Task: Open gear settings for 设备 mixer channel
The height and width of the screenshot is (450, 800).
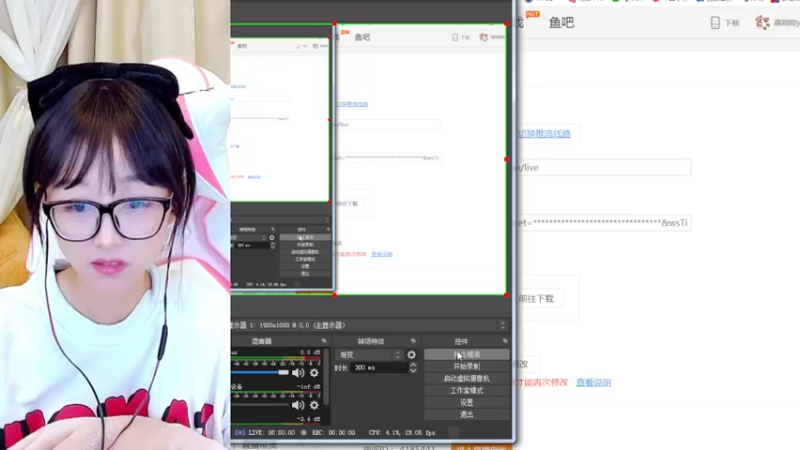Action: pos(314,405)
